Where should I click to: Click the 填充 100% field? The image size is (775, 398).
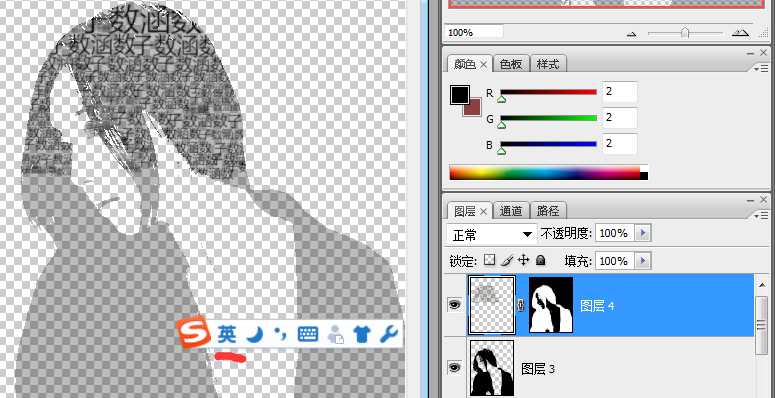point(616,261)
